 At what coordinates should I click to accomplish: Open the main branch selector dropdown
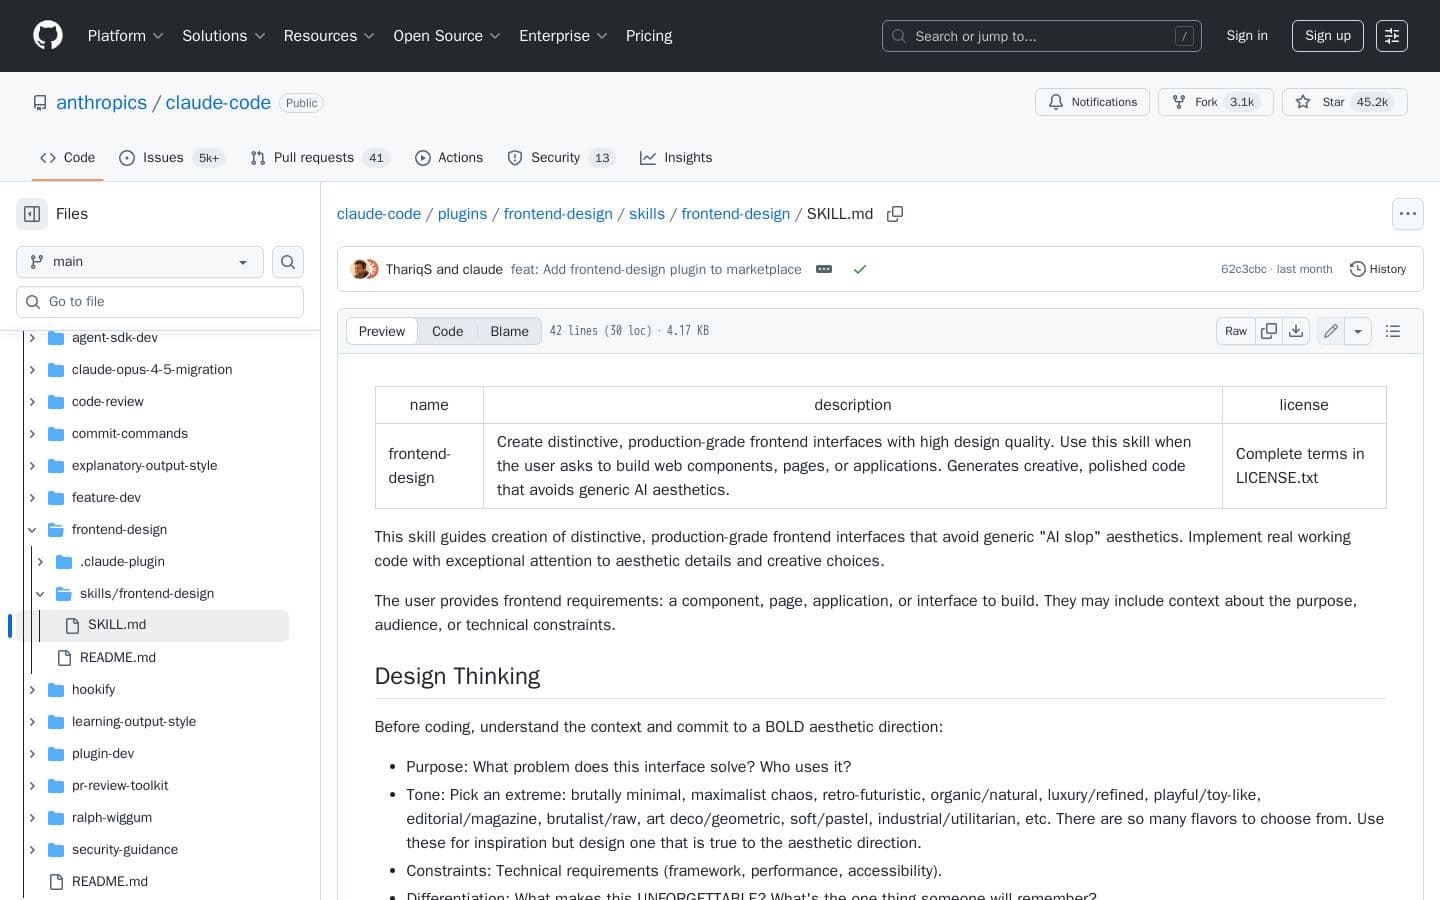pos(139,261)
